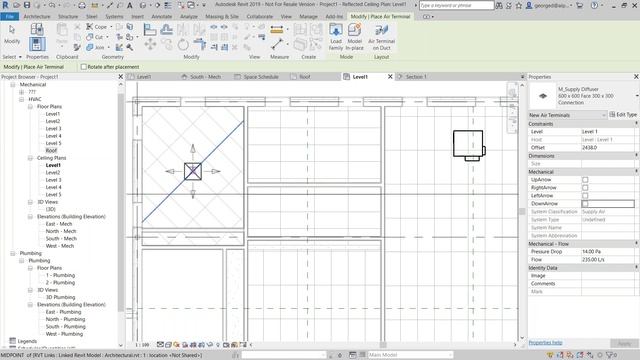The height and width of the screenshot is (360, 640).
Task: Click the Apply button in Properties
Action: click(x=624, y=344)
